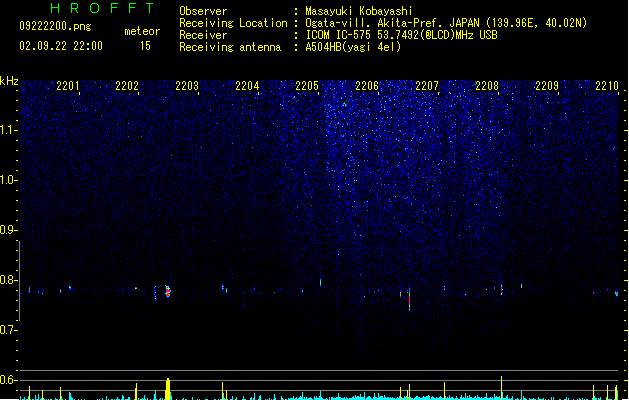Click the date stamp 02.09.22 22:00
Viewport: 629px width, 400px height.
[x=61, y=46]
